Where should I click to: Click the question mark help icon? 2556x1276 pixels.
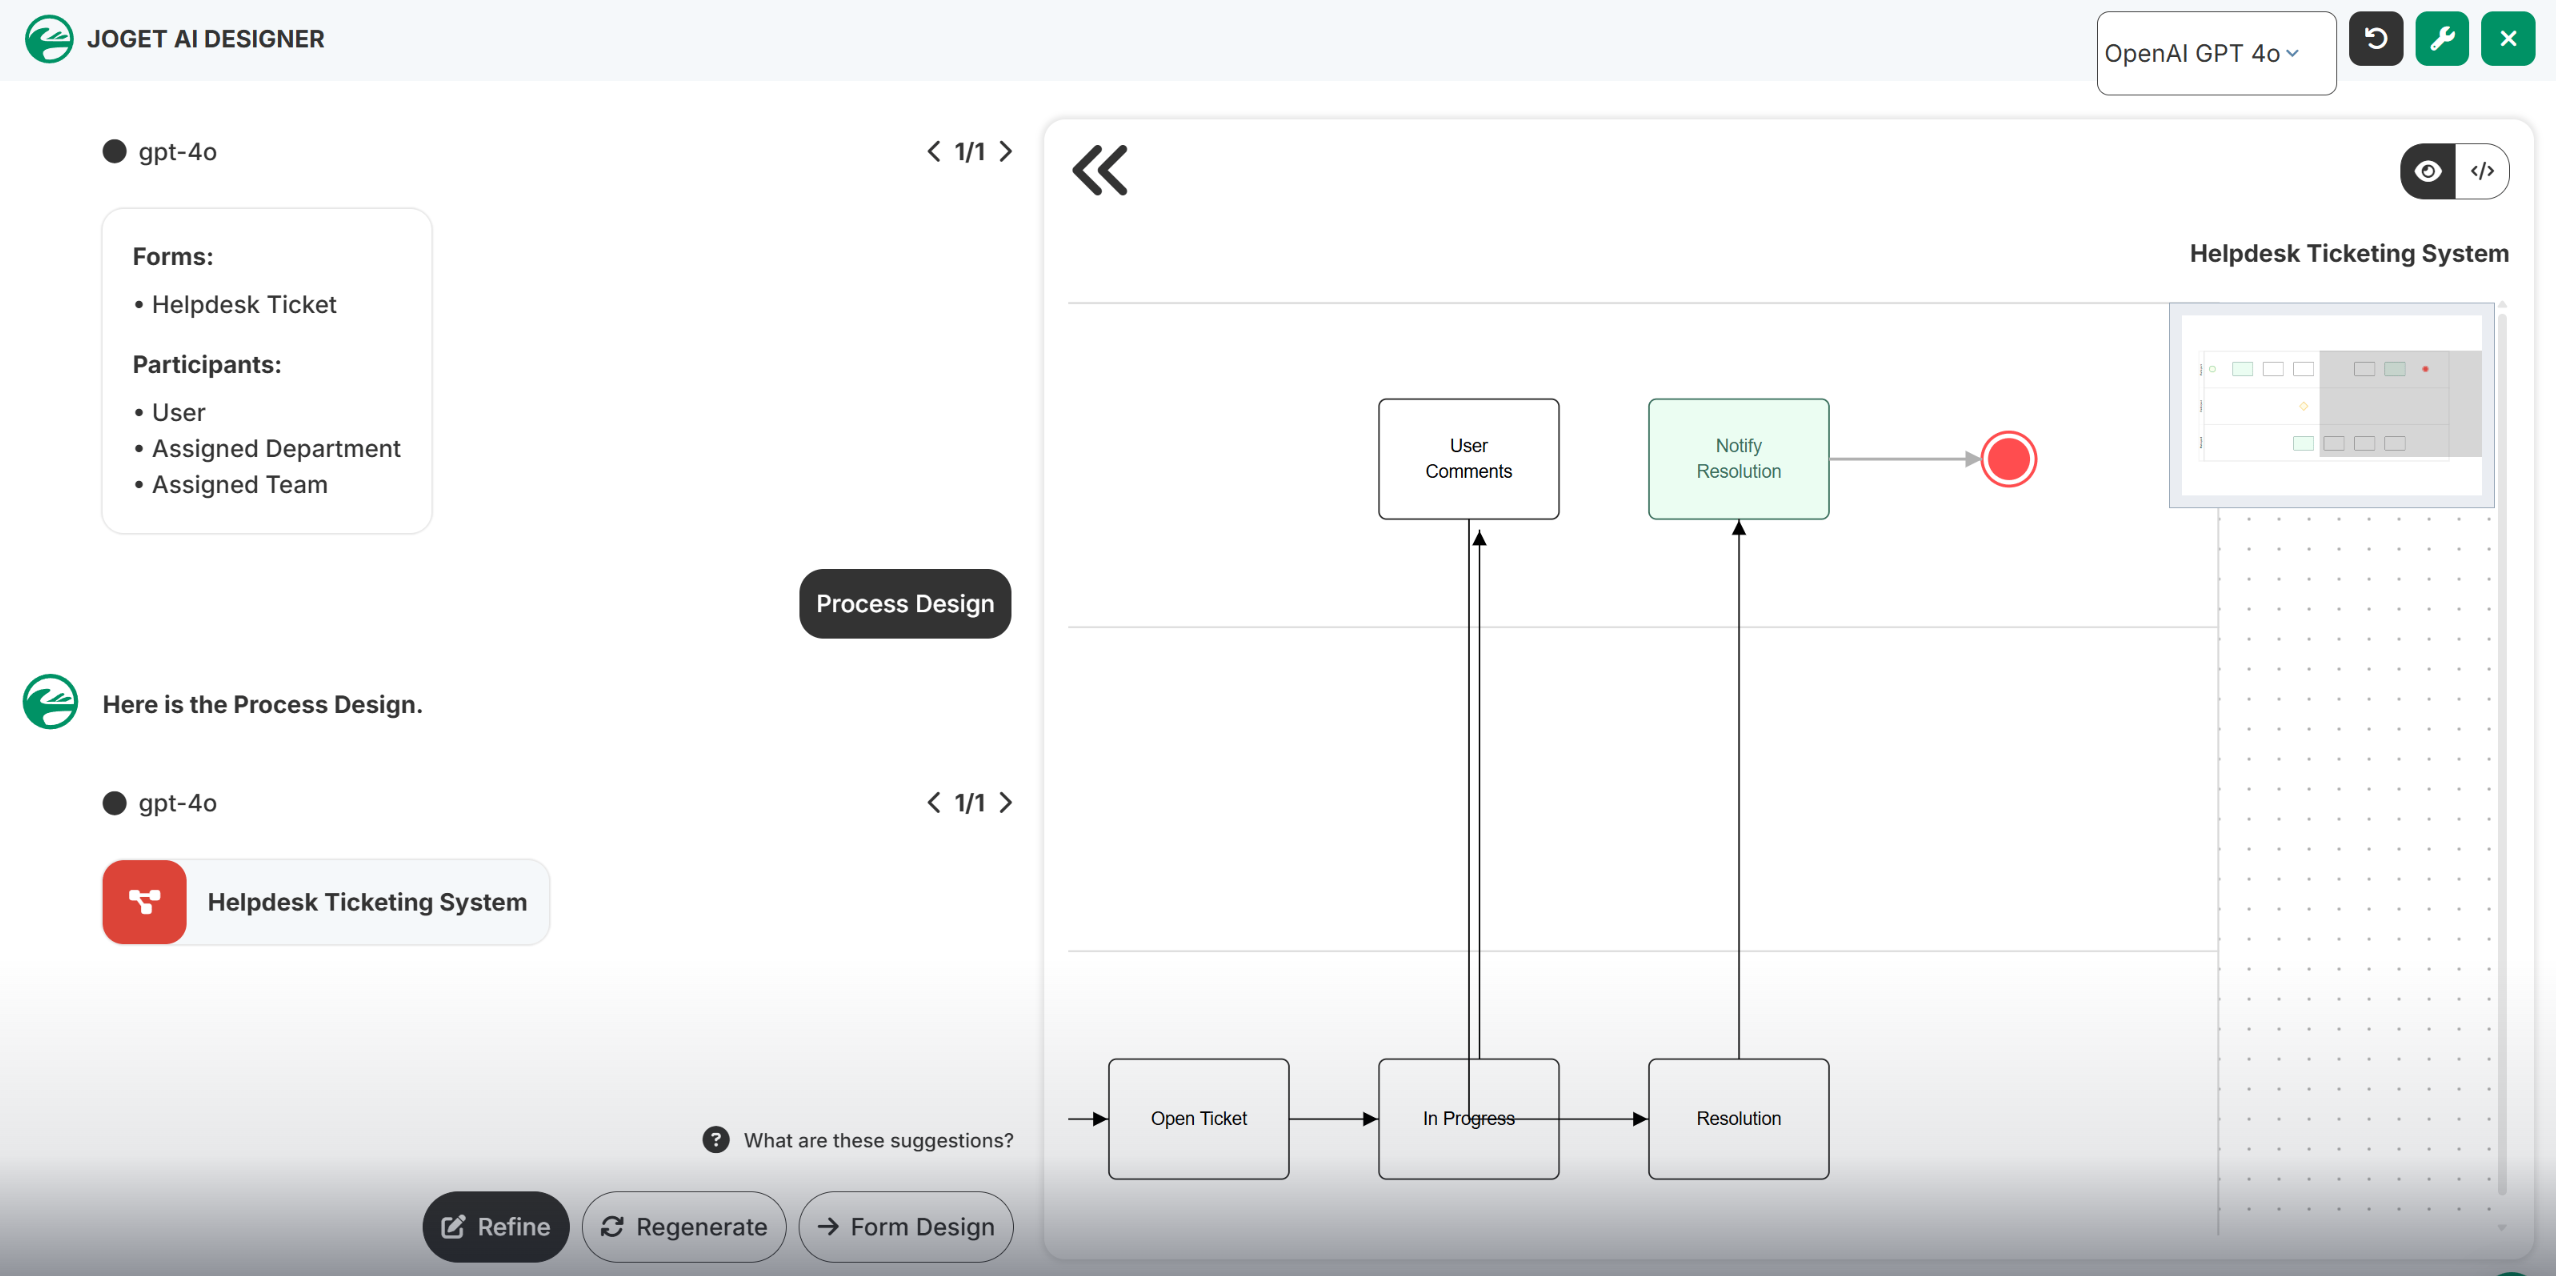click(x=715, y=1140)
